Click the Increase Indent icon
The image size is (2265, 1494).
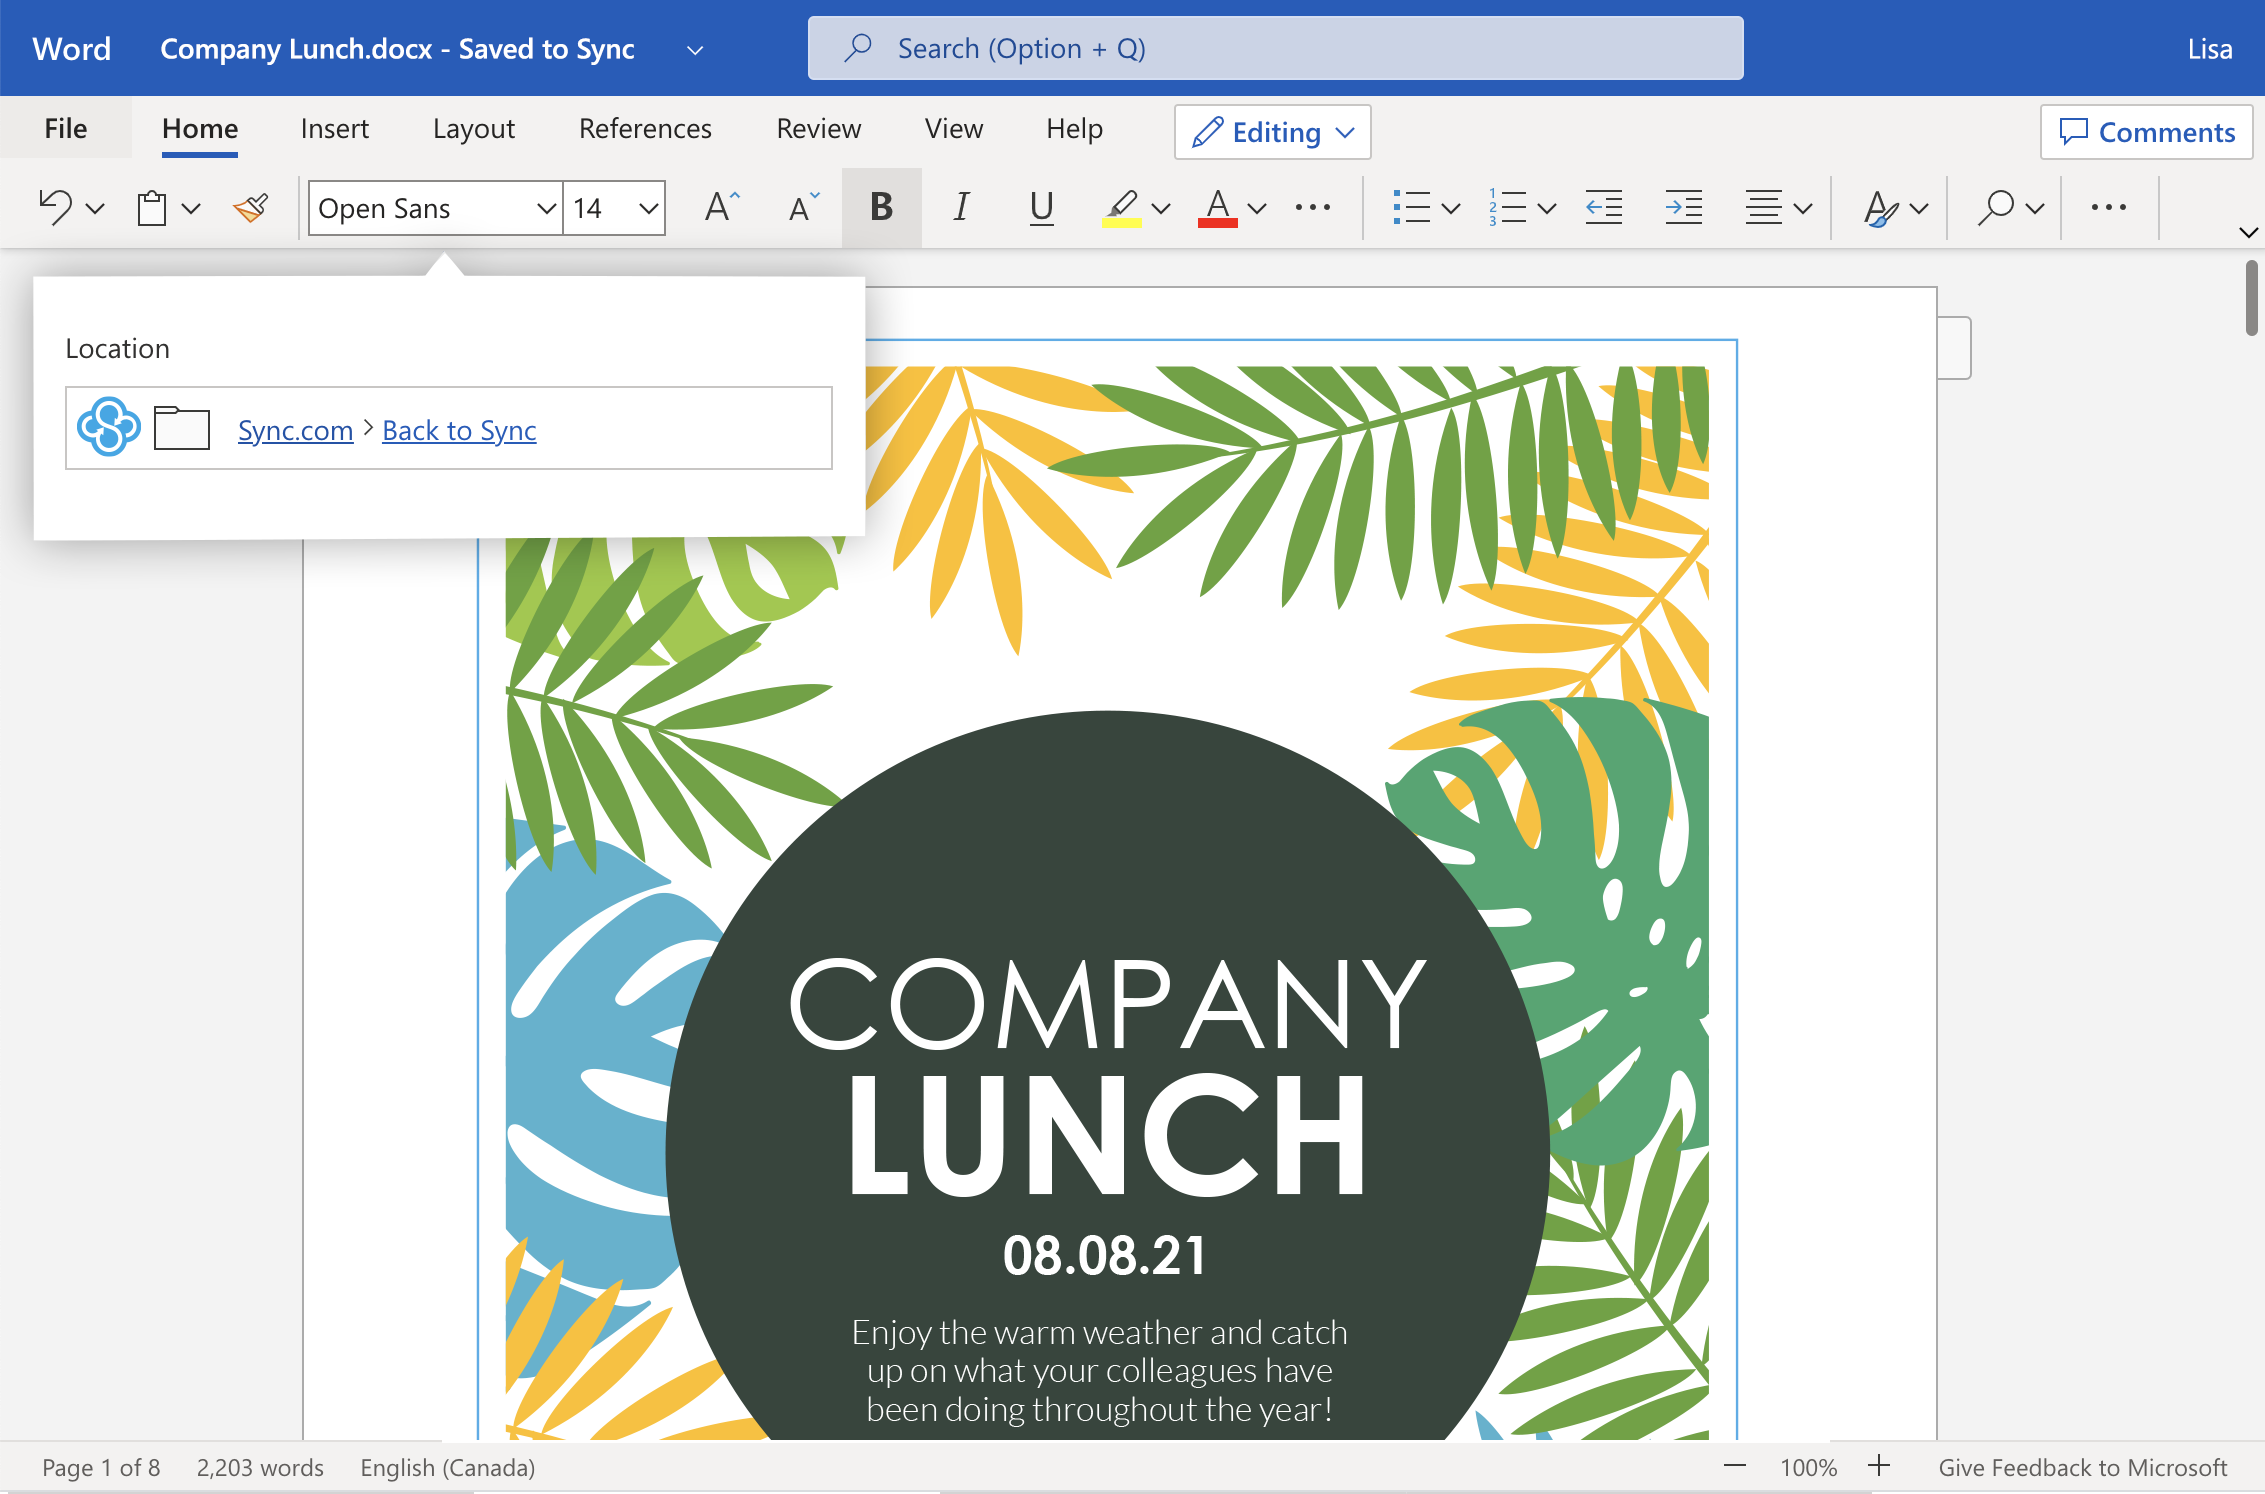click(x=1683, y=207)
